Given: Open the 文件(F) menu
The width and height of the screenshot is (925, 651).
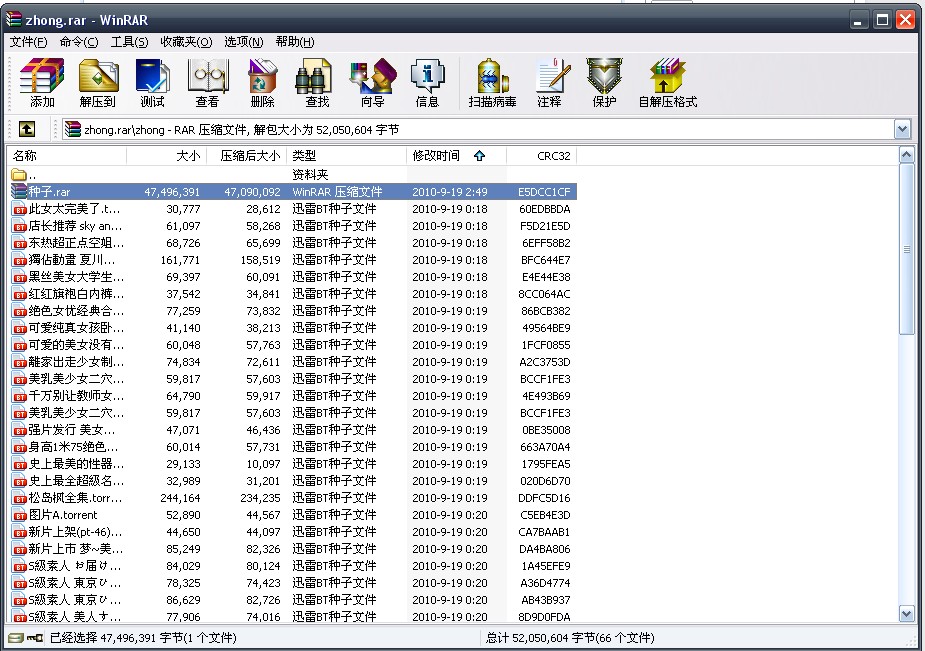Looking at the screenshot, I should [28, 42].
